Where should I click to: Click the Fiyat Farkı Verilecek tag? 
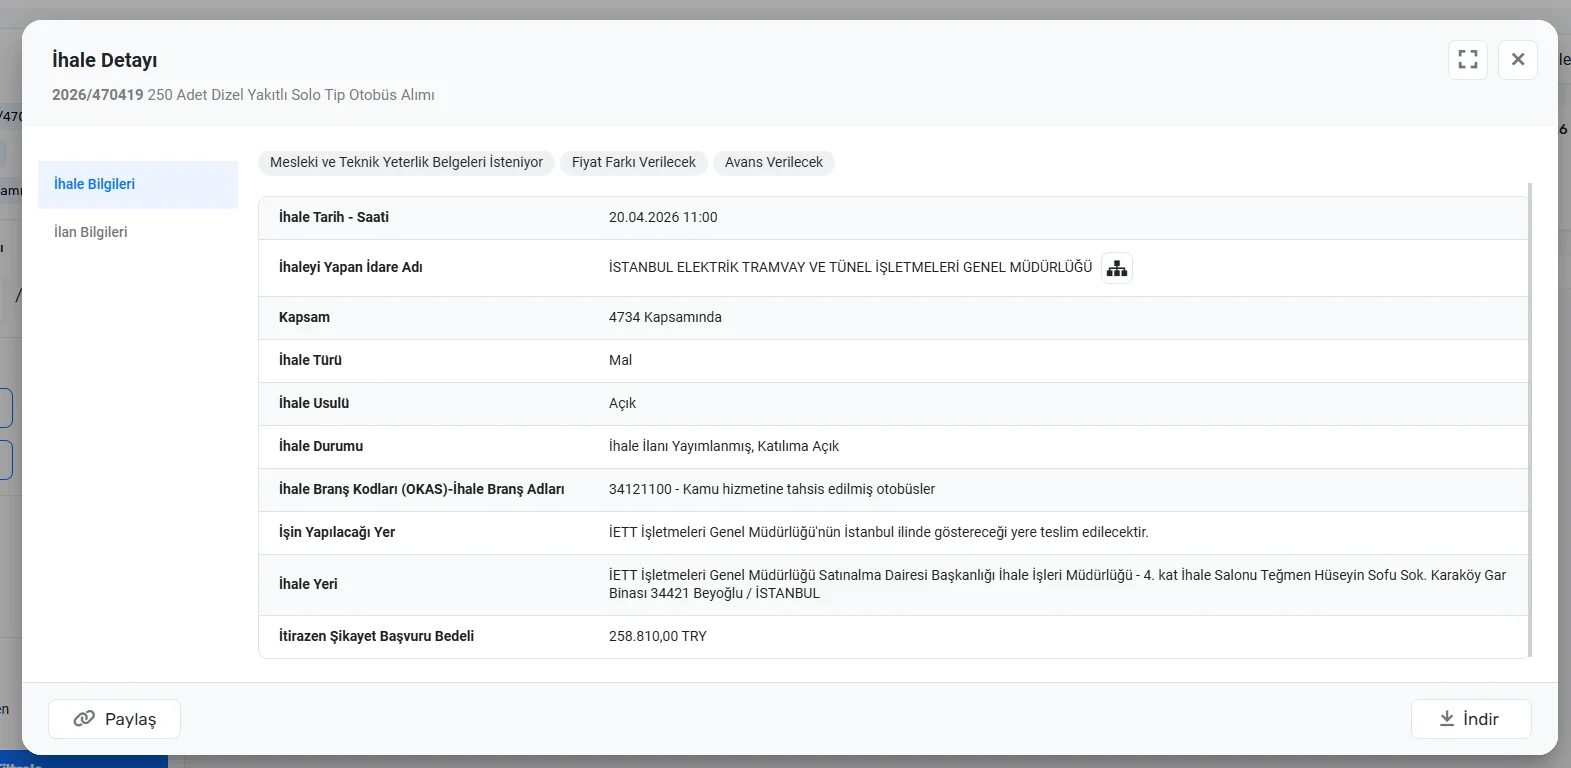click(x=633, y=162)
